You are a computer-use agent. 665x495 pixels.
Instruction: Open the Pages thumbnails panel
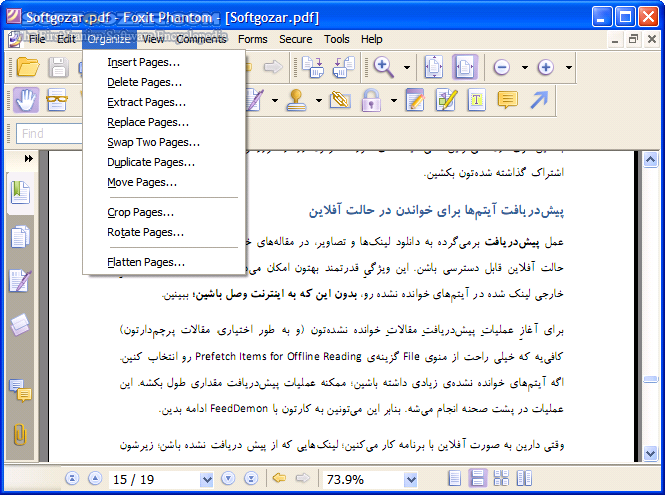(20, 237)
